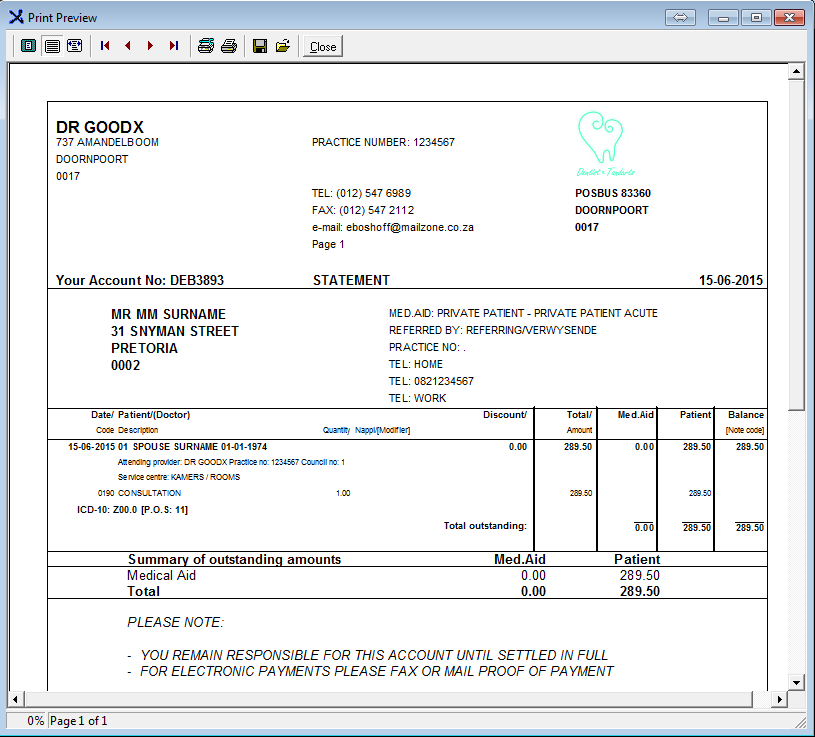Click the whole page zoom icon
The width and height of the screenshot is (815, 737).
28,46
